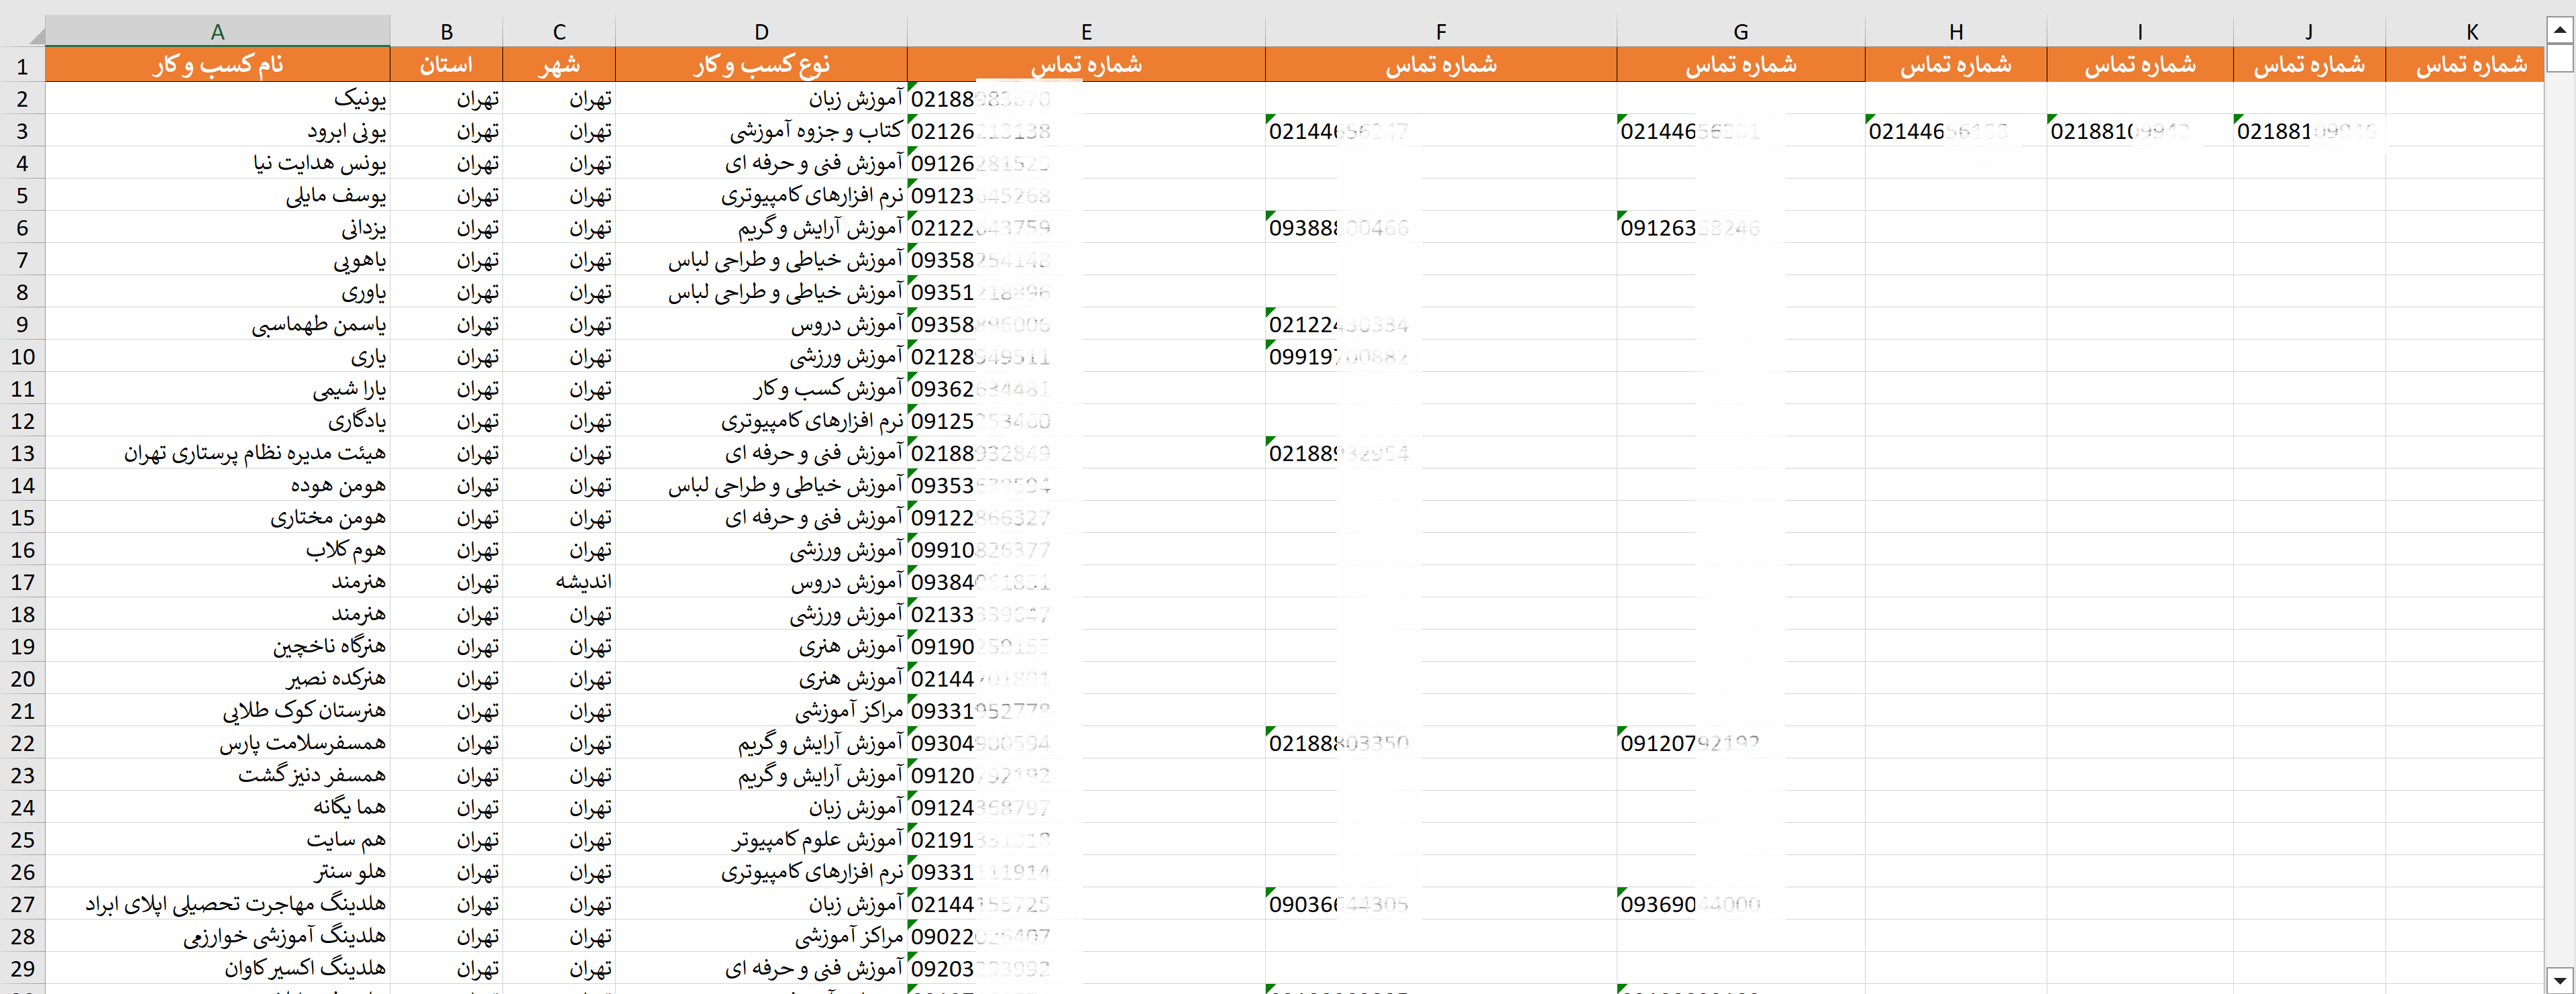2576x994 pixels.
Task: Select row 29 header number
Action: 22,968
